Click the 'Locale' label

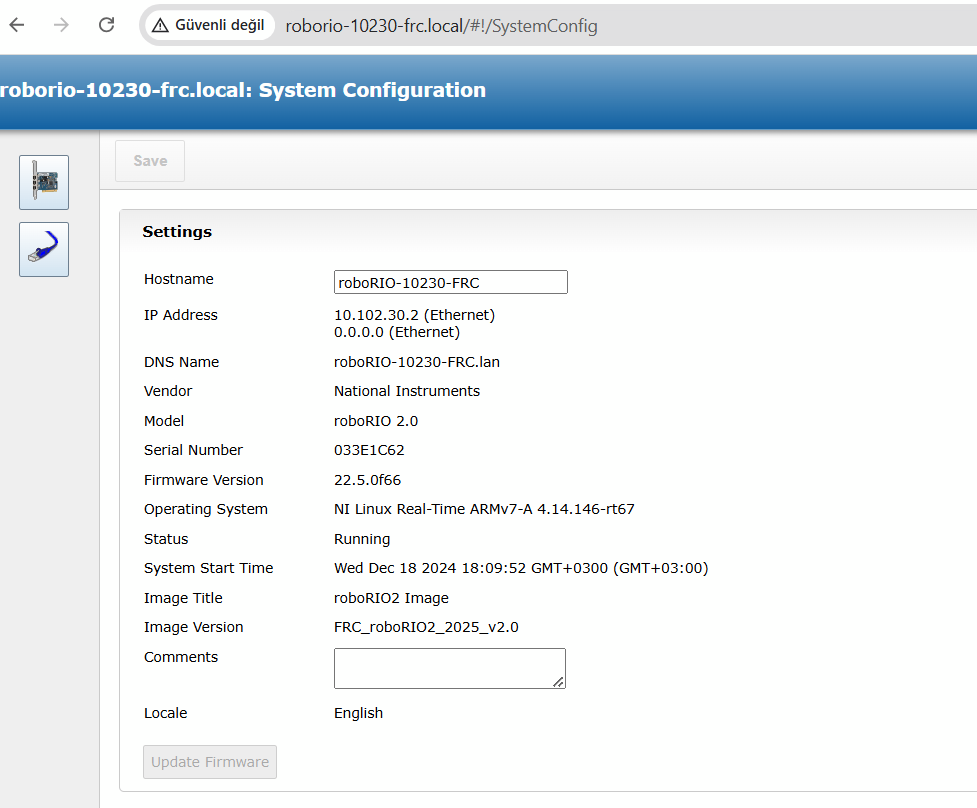pos(166,713)
